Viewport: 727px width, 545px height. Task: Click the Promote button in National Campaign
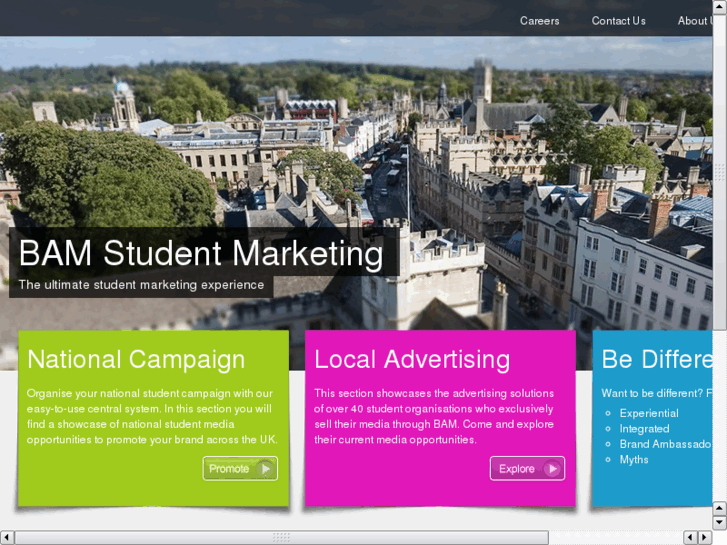click(x=240, y=468)
